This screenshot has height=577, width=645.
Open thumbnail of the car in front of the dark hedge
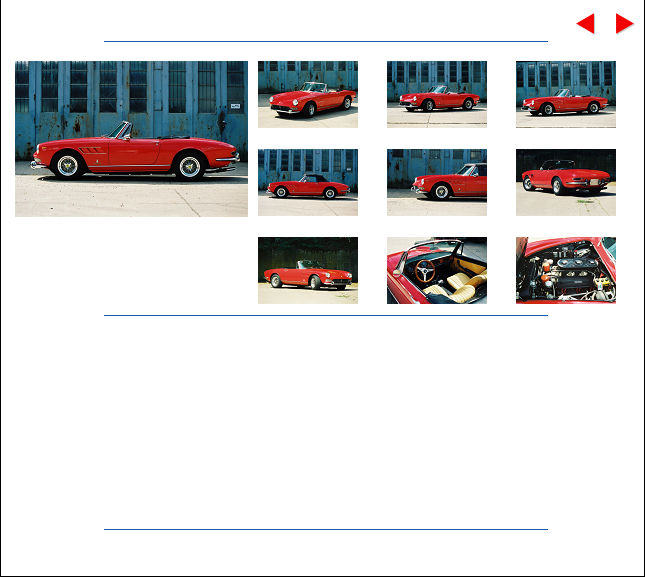[x=308, y=270]
